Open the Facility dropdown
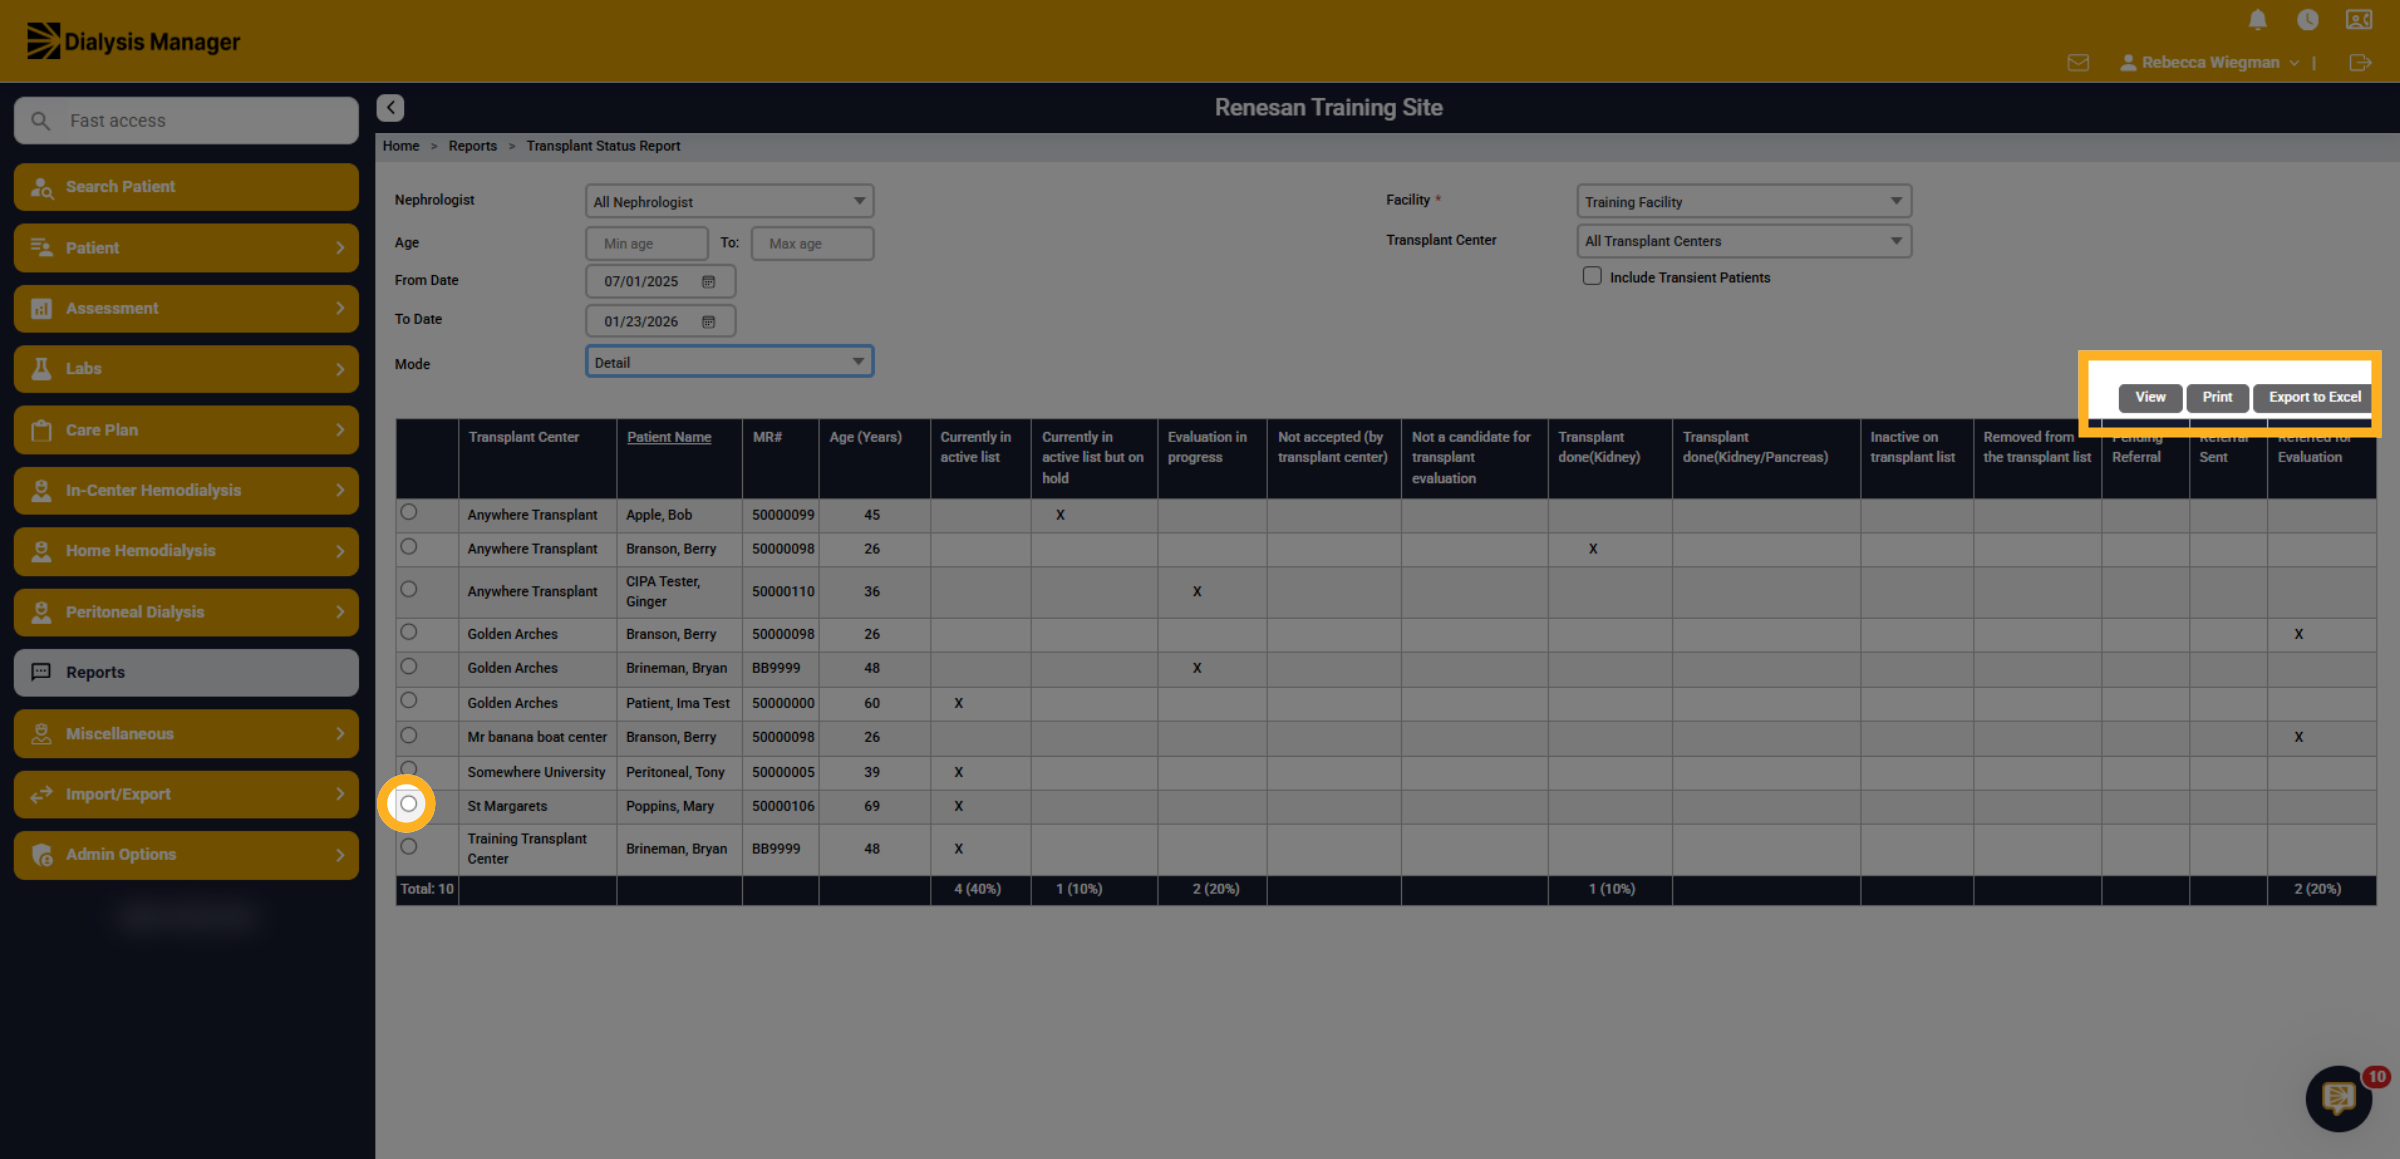This screenshot has height=1159, width=2400. (x=1744, y=201)
